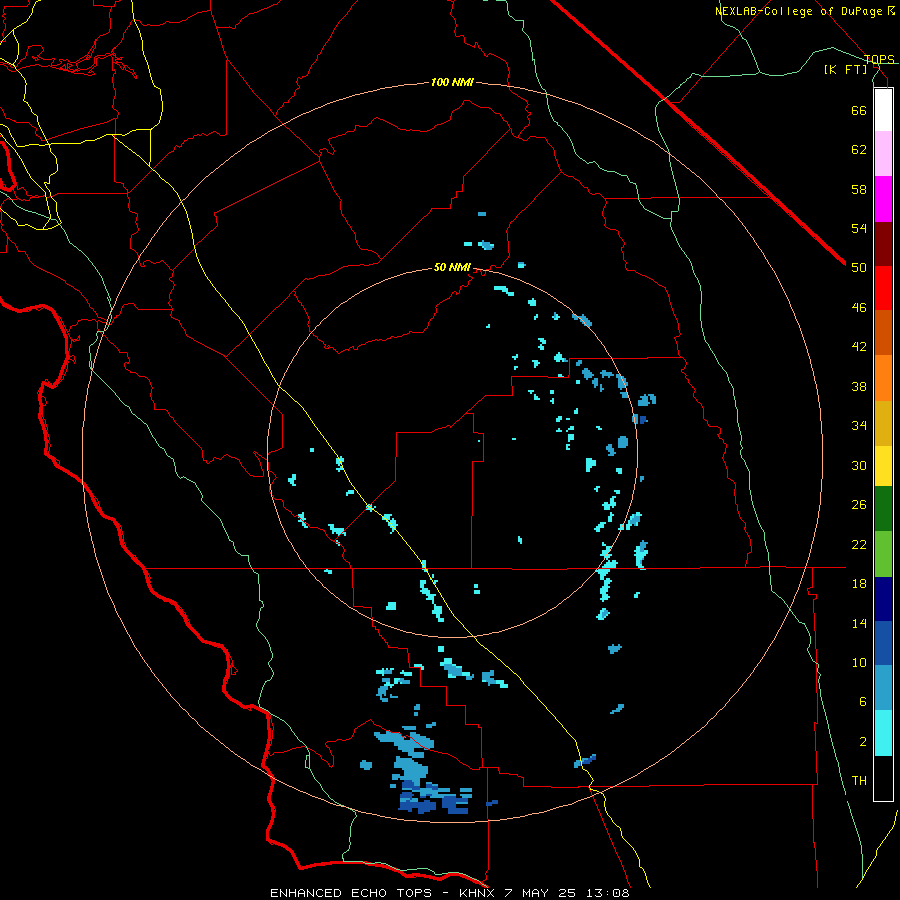Click the TOPS legend title
This screenshot has height=900, width=900.
click(879, 59)
